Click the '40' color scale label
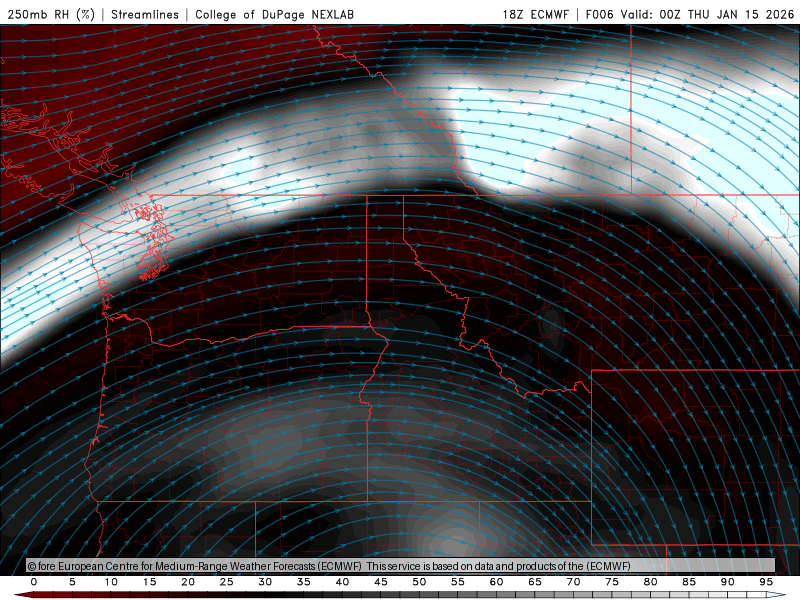Image resolution: width=800 pixels, height=600 pixels. 342,582
